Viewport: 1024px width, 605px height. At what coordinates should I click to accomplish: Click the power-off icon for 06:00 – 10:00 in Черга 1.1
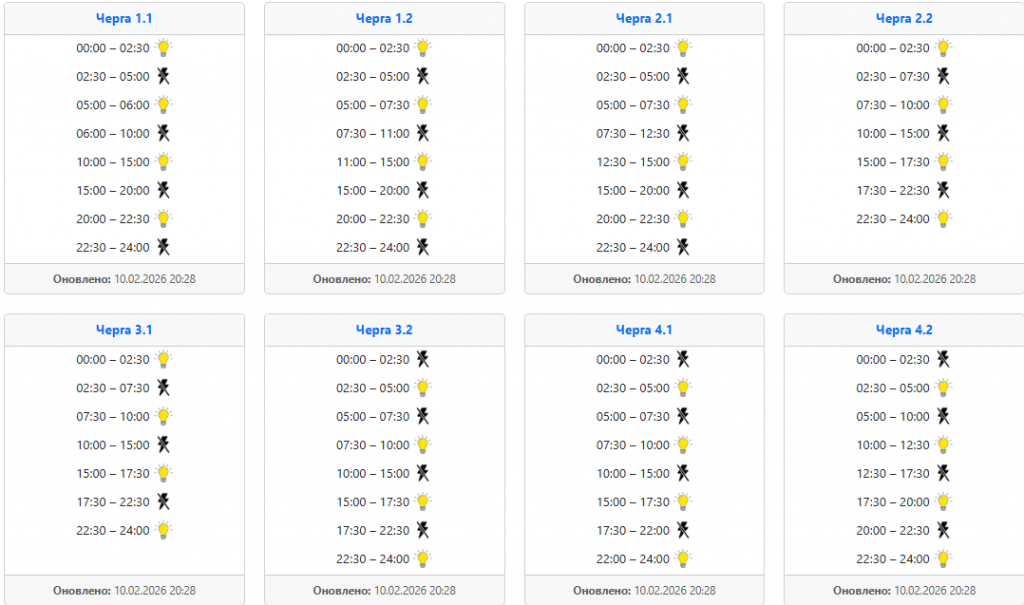point(163,133)
